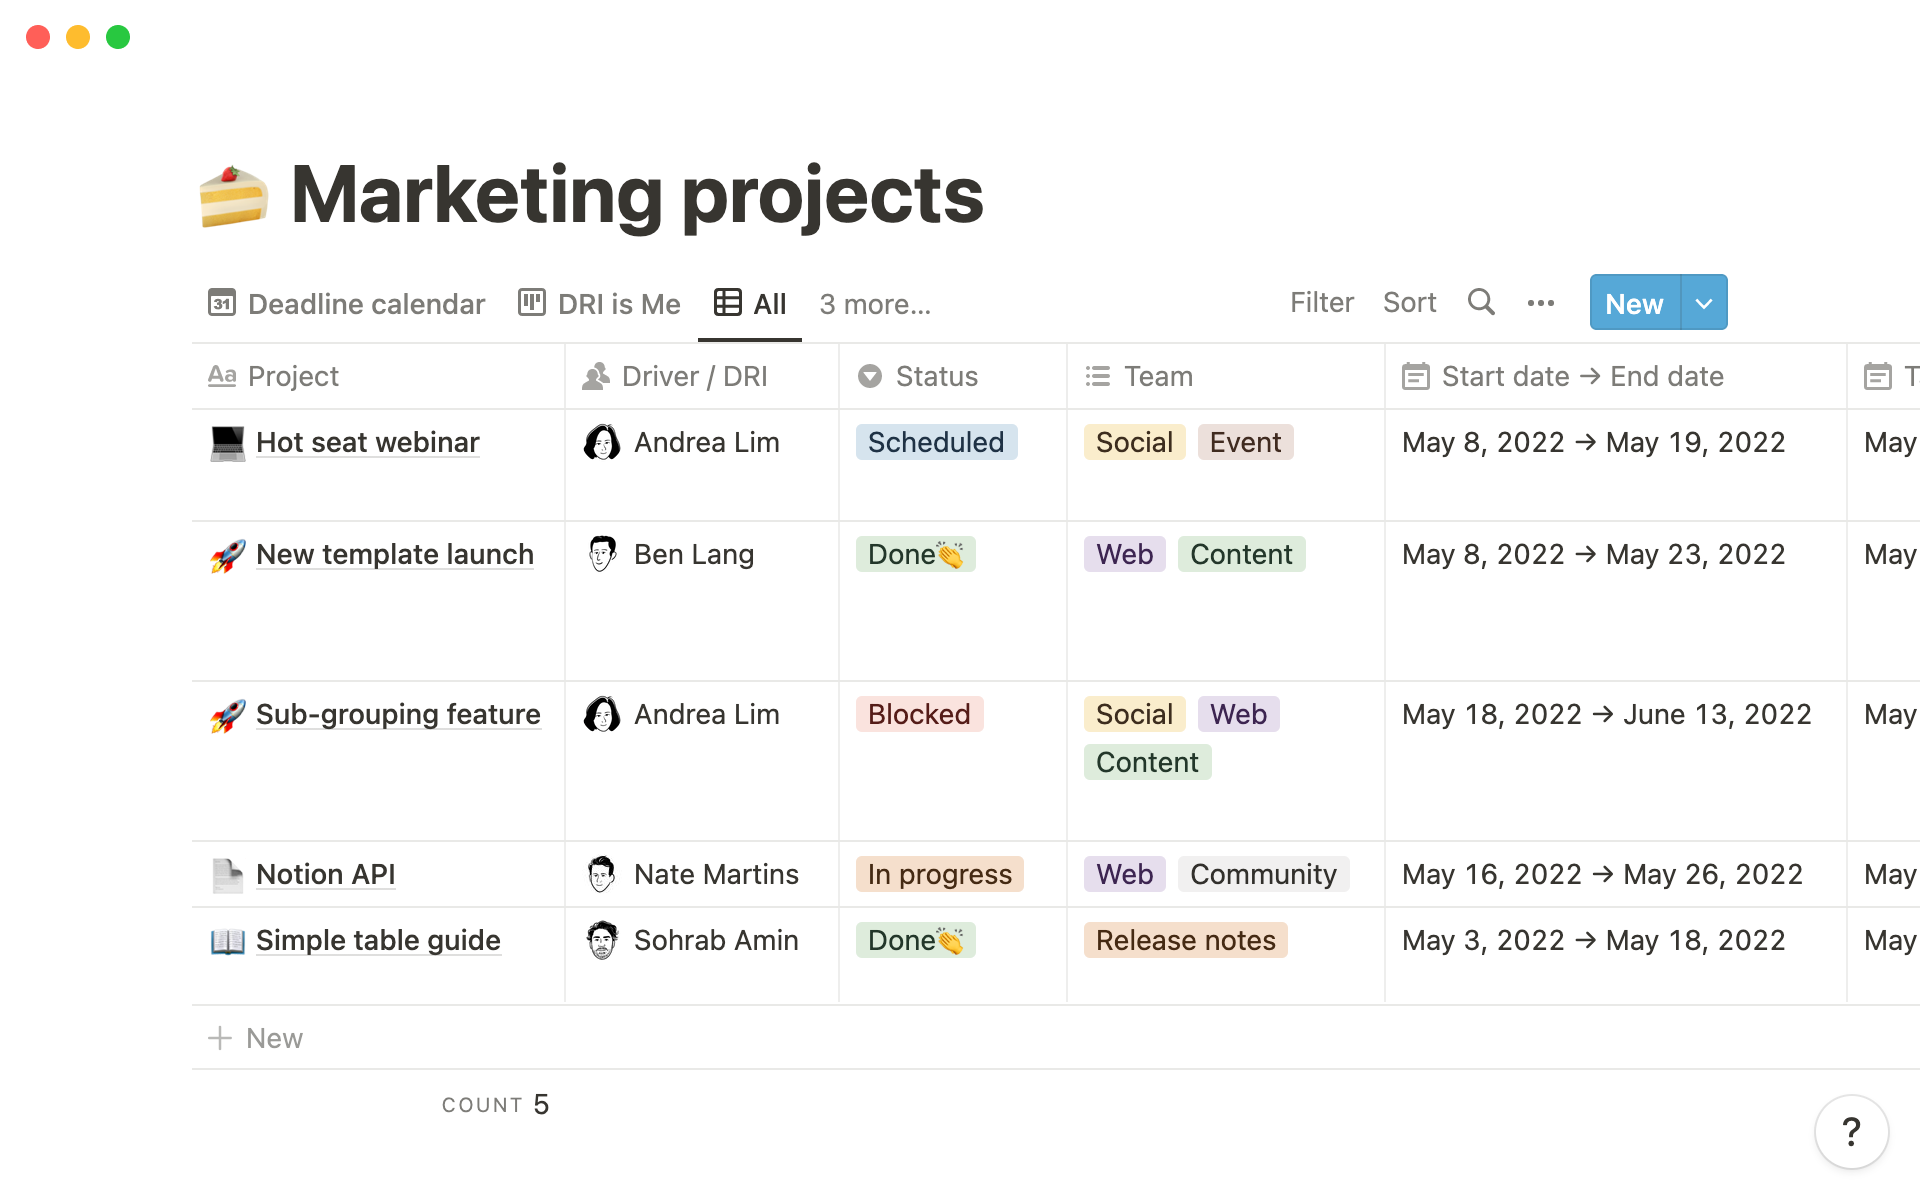
Task: Expand the New button dropdown arrow
Action: tap(1704, 303)
